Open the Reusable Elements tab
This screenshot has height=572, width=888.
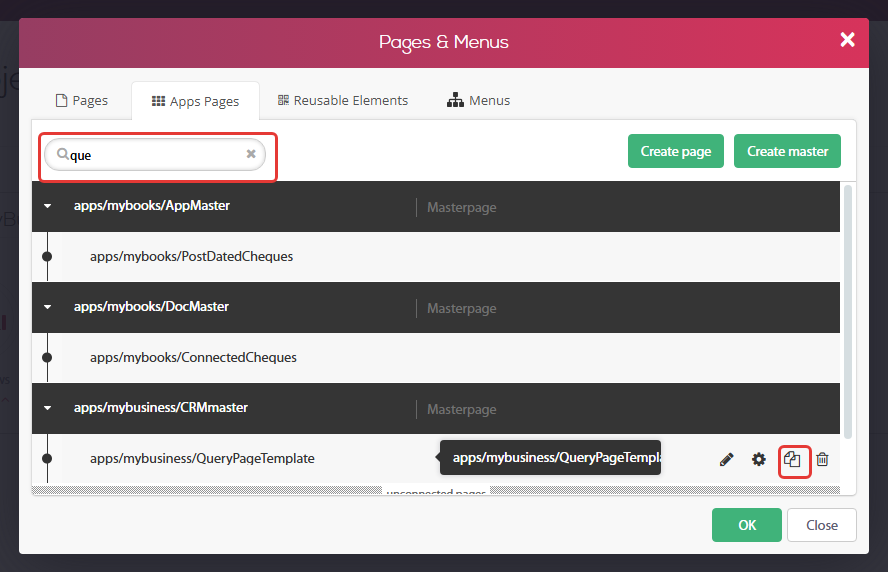click(x=343, y=101)
